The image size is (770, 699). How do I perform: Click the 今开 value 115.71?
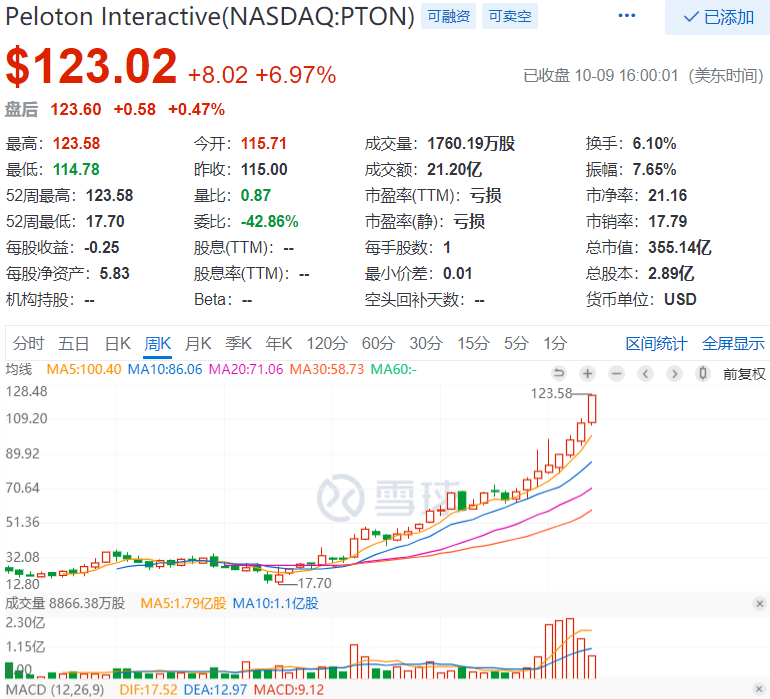(264, 143)
